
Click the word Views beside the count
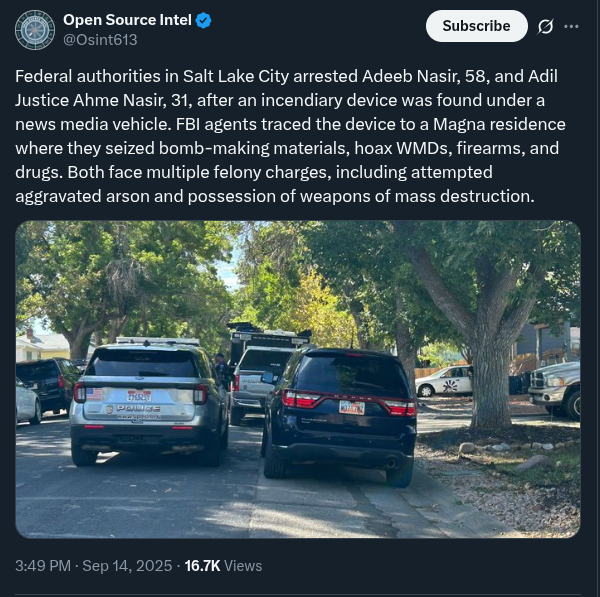[x=243, y=565]
